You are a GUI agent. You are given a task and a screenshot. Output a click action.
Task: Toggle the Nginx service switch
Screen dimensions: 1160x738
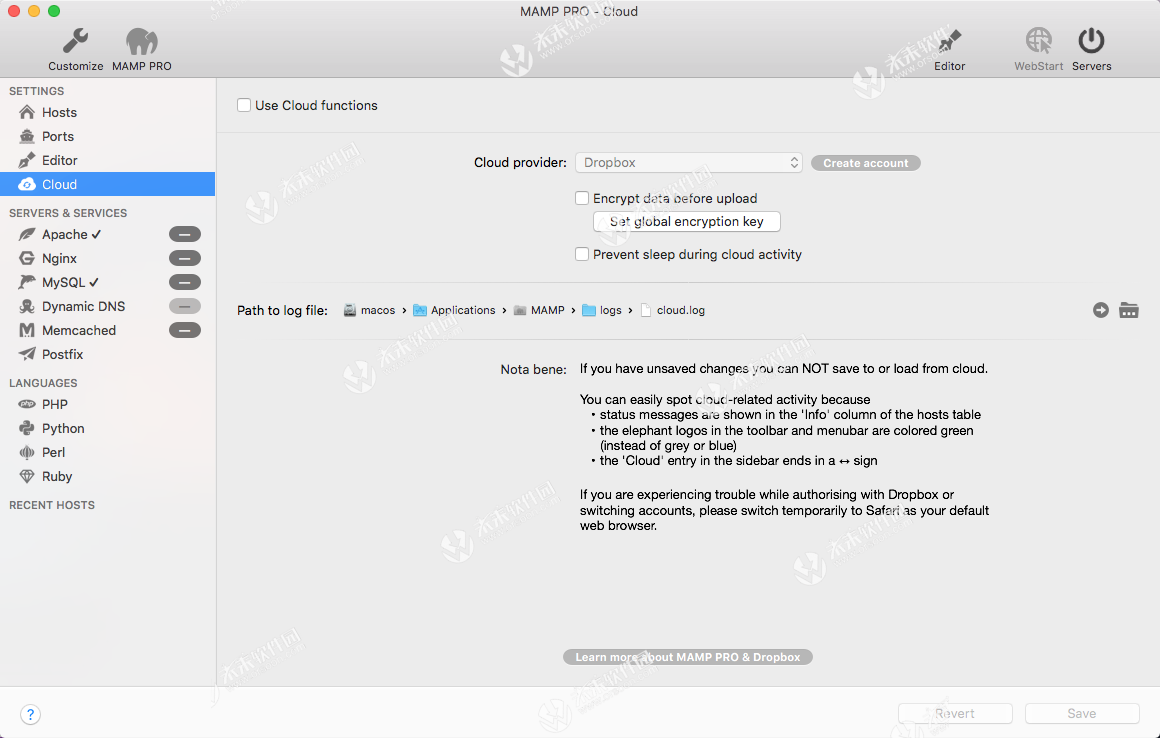pyautogui.click(x=185, y=258)
